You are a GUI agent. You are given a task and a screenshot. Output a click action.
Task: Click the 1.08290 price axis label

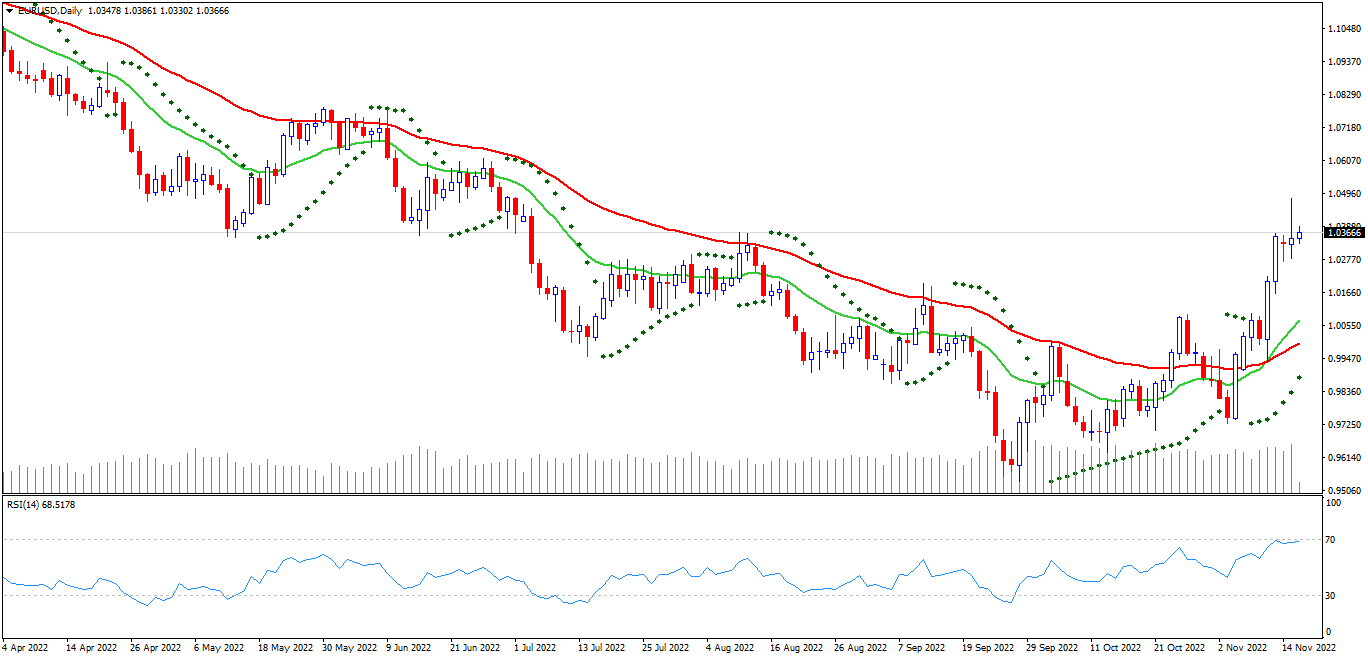click(x=1344, y=94)
